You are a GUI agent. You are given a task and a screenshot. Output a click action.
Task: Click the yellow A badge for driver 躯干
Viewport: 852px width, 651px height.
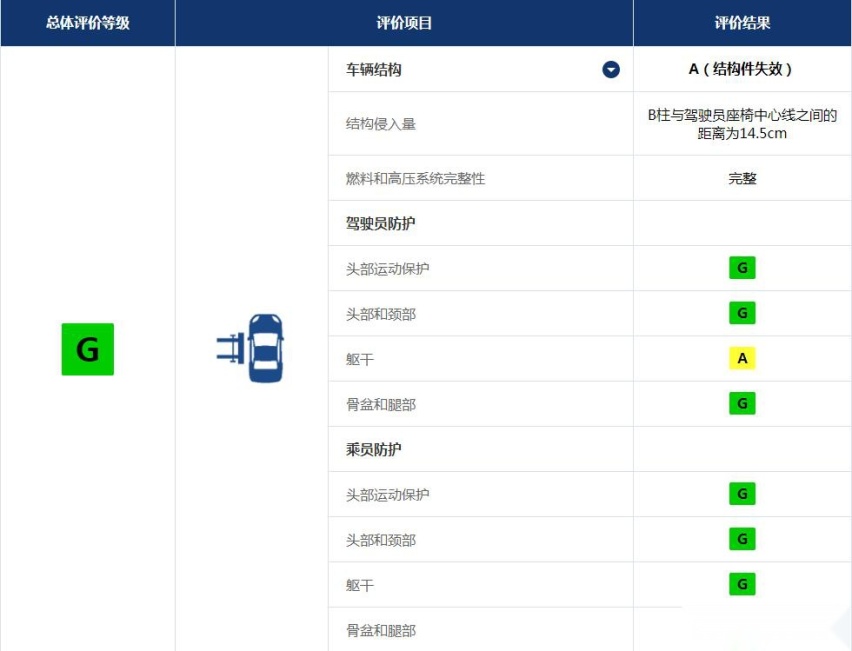742,358
